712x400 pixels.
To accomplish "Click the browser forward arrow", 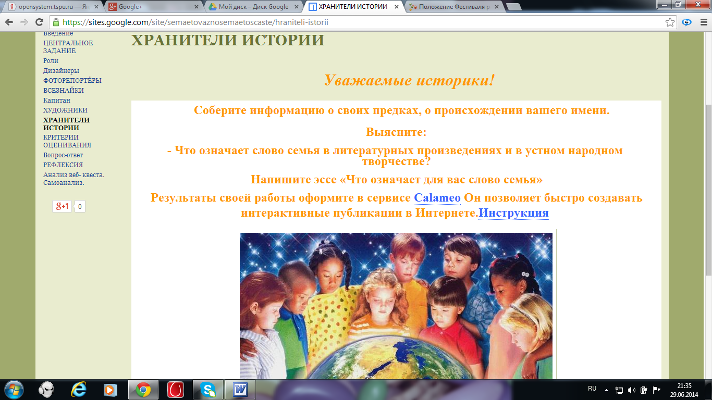I will (x=24, y=22).
